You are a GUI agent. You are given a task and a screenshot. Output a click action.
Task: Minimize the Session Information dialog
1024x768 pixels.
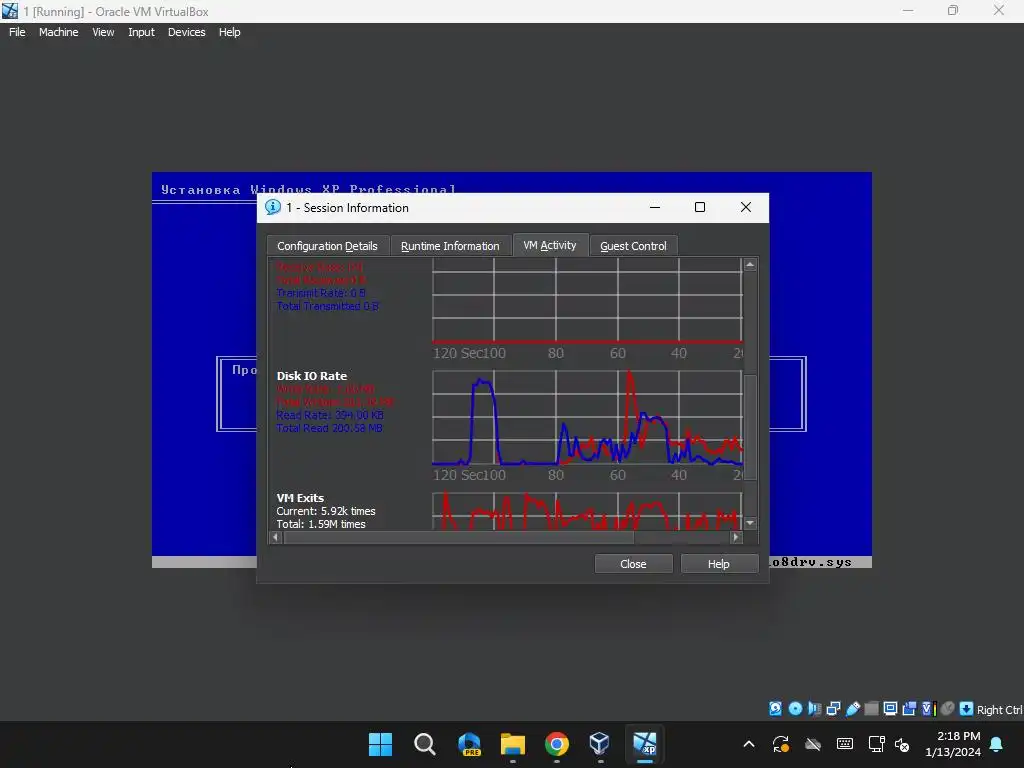tap(654, 207)
